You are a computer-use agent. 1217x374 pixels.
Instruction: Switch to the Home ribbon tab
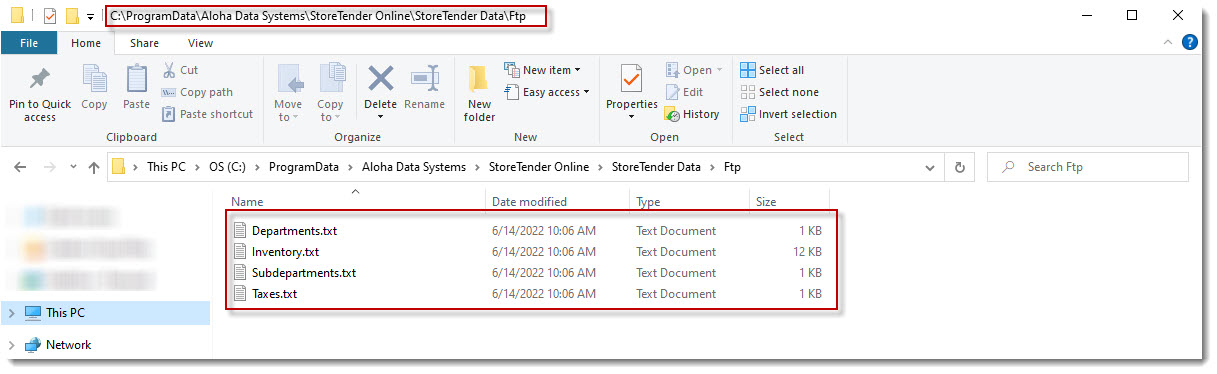click(86, 43)
